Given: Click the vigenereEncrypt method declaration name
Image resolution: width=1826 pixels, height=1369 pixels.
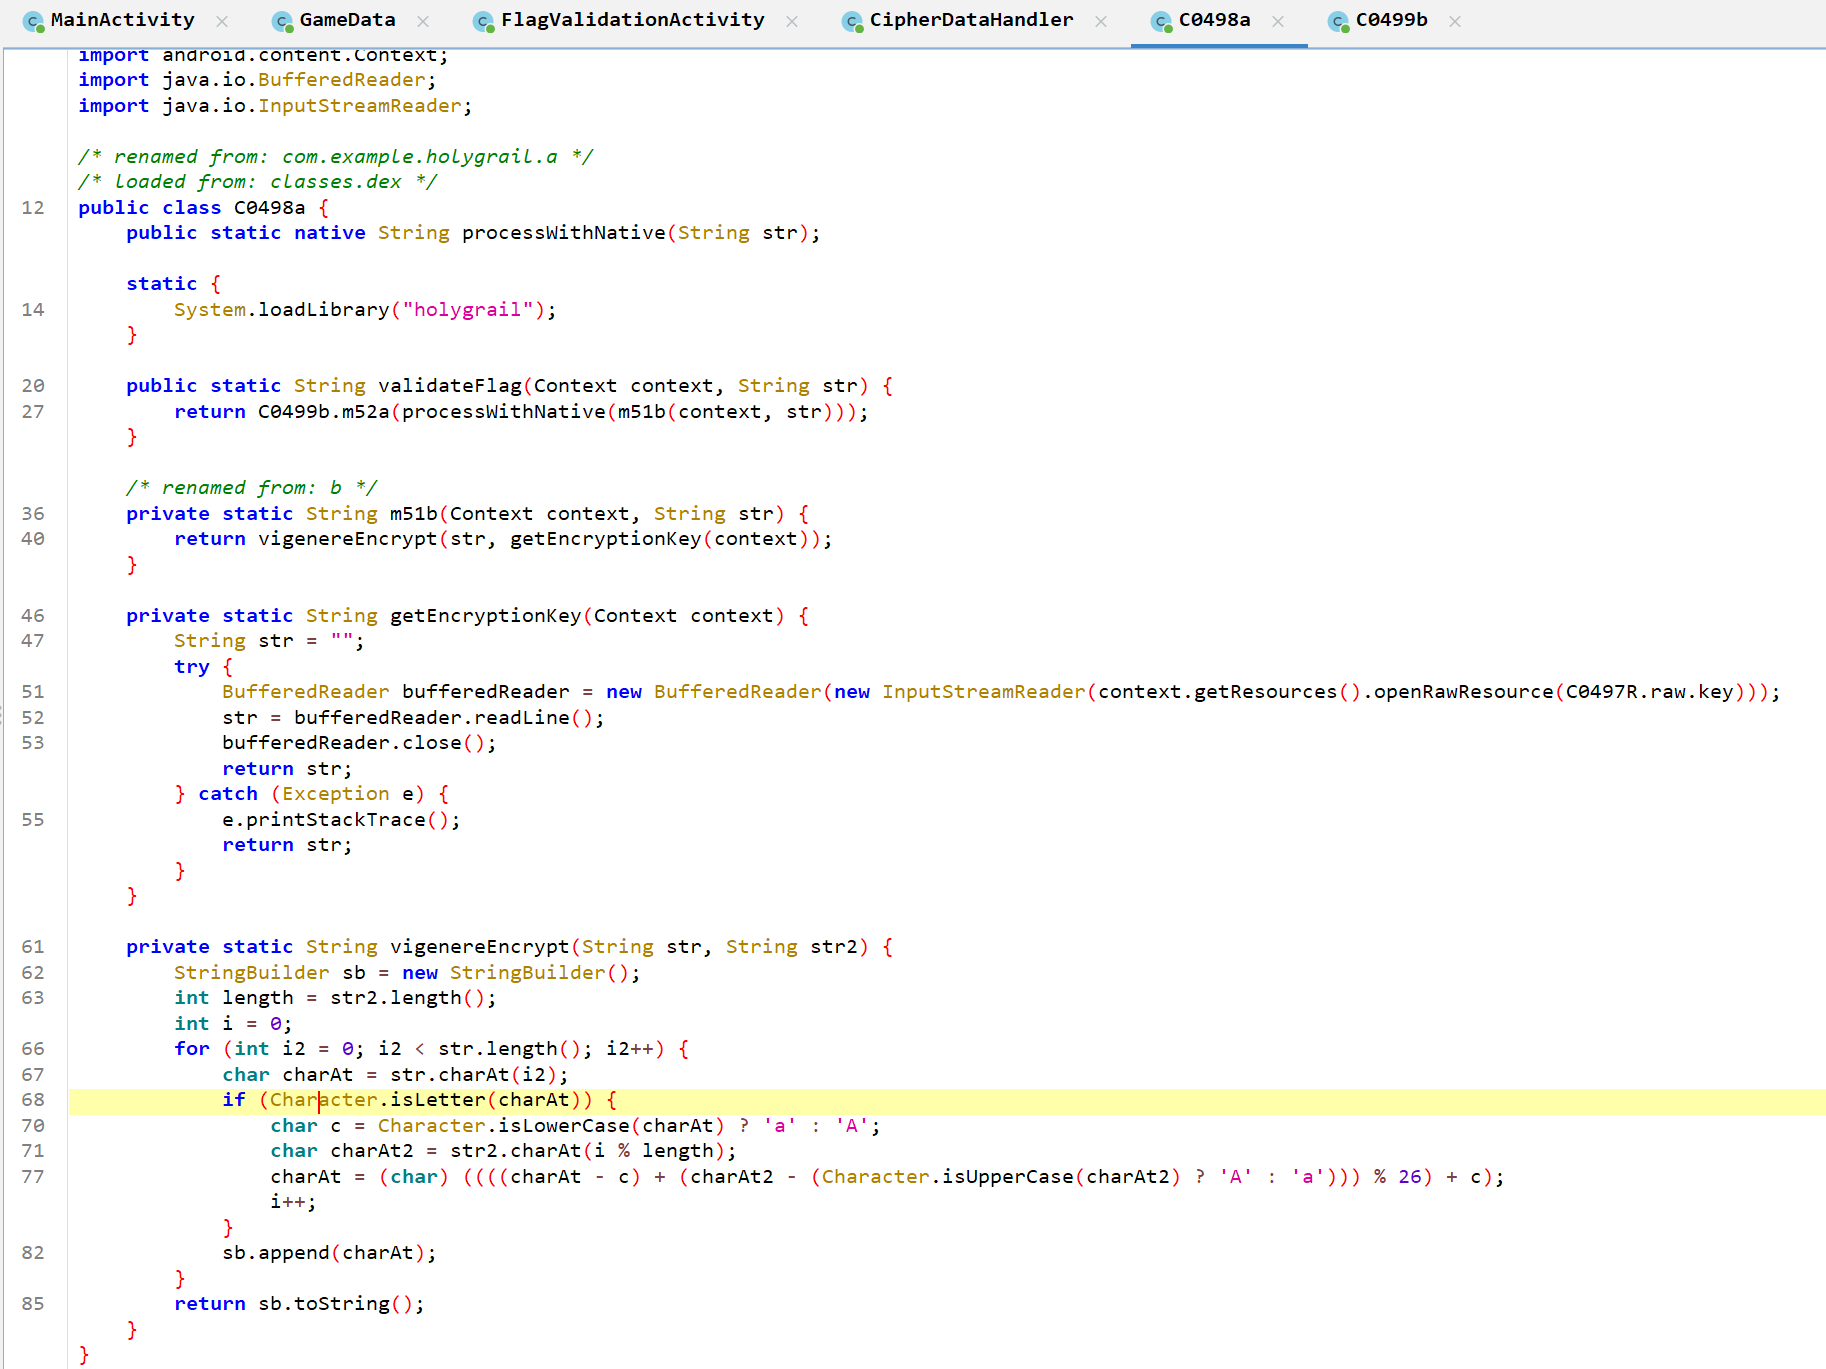Looking at the screenshot, I should click(480, 946).
